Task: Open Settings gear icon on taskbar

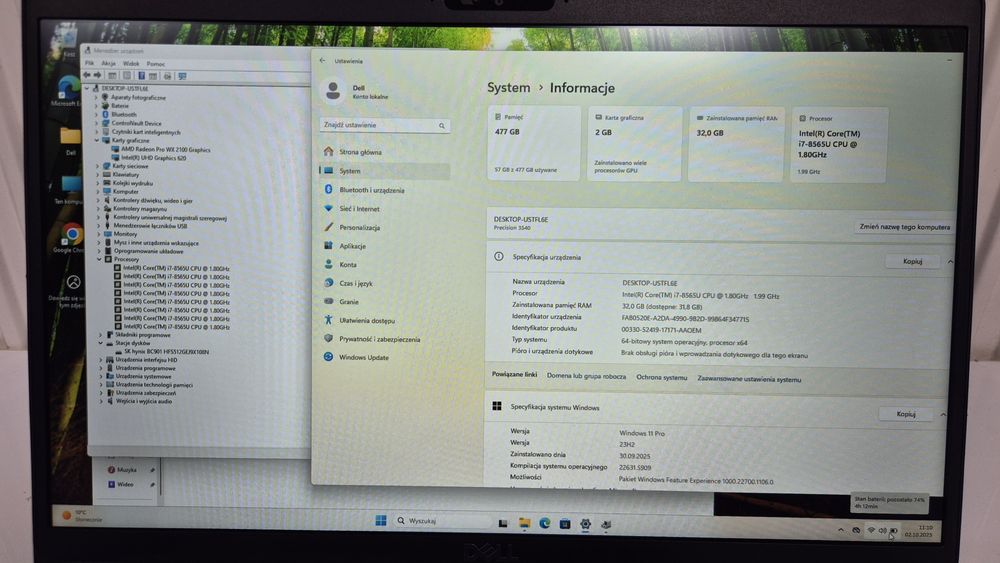Action: point(585,524)
